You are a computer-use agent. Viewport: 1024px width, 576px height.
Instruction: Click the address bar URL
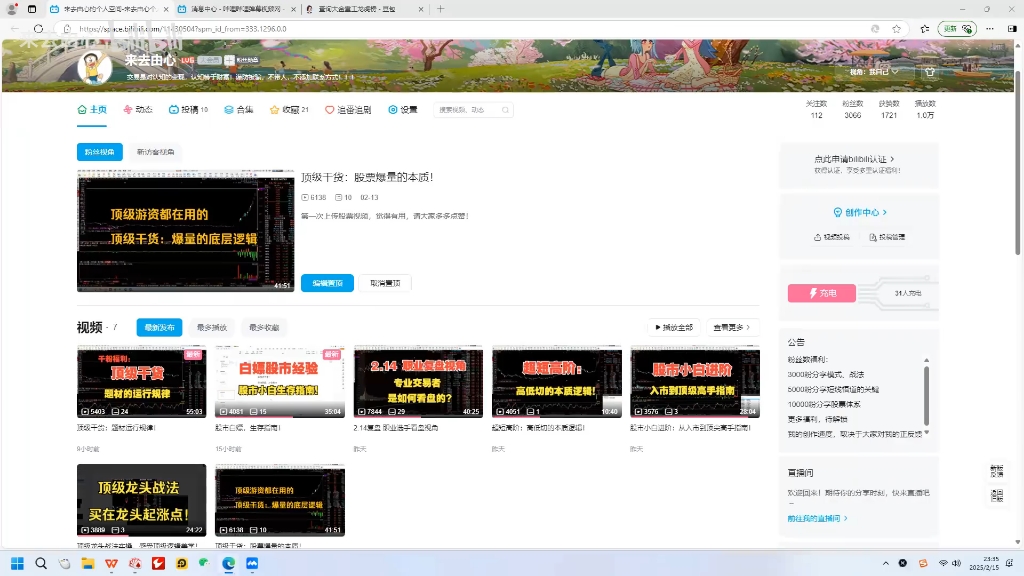click(183, 29)
